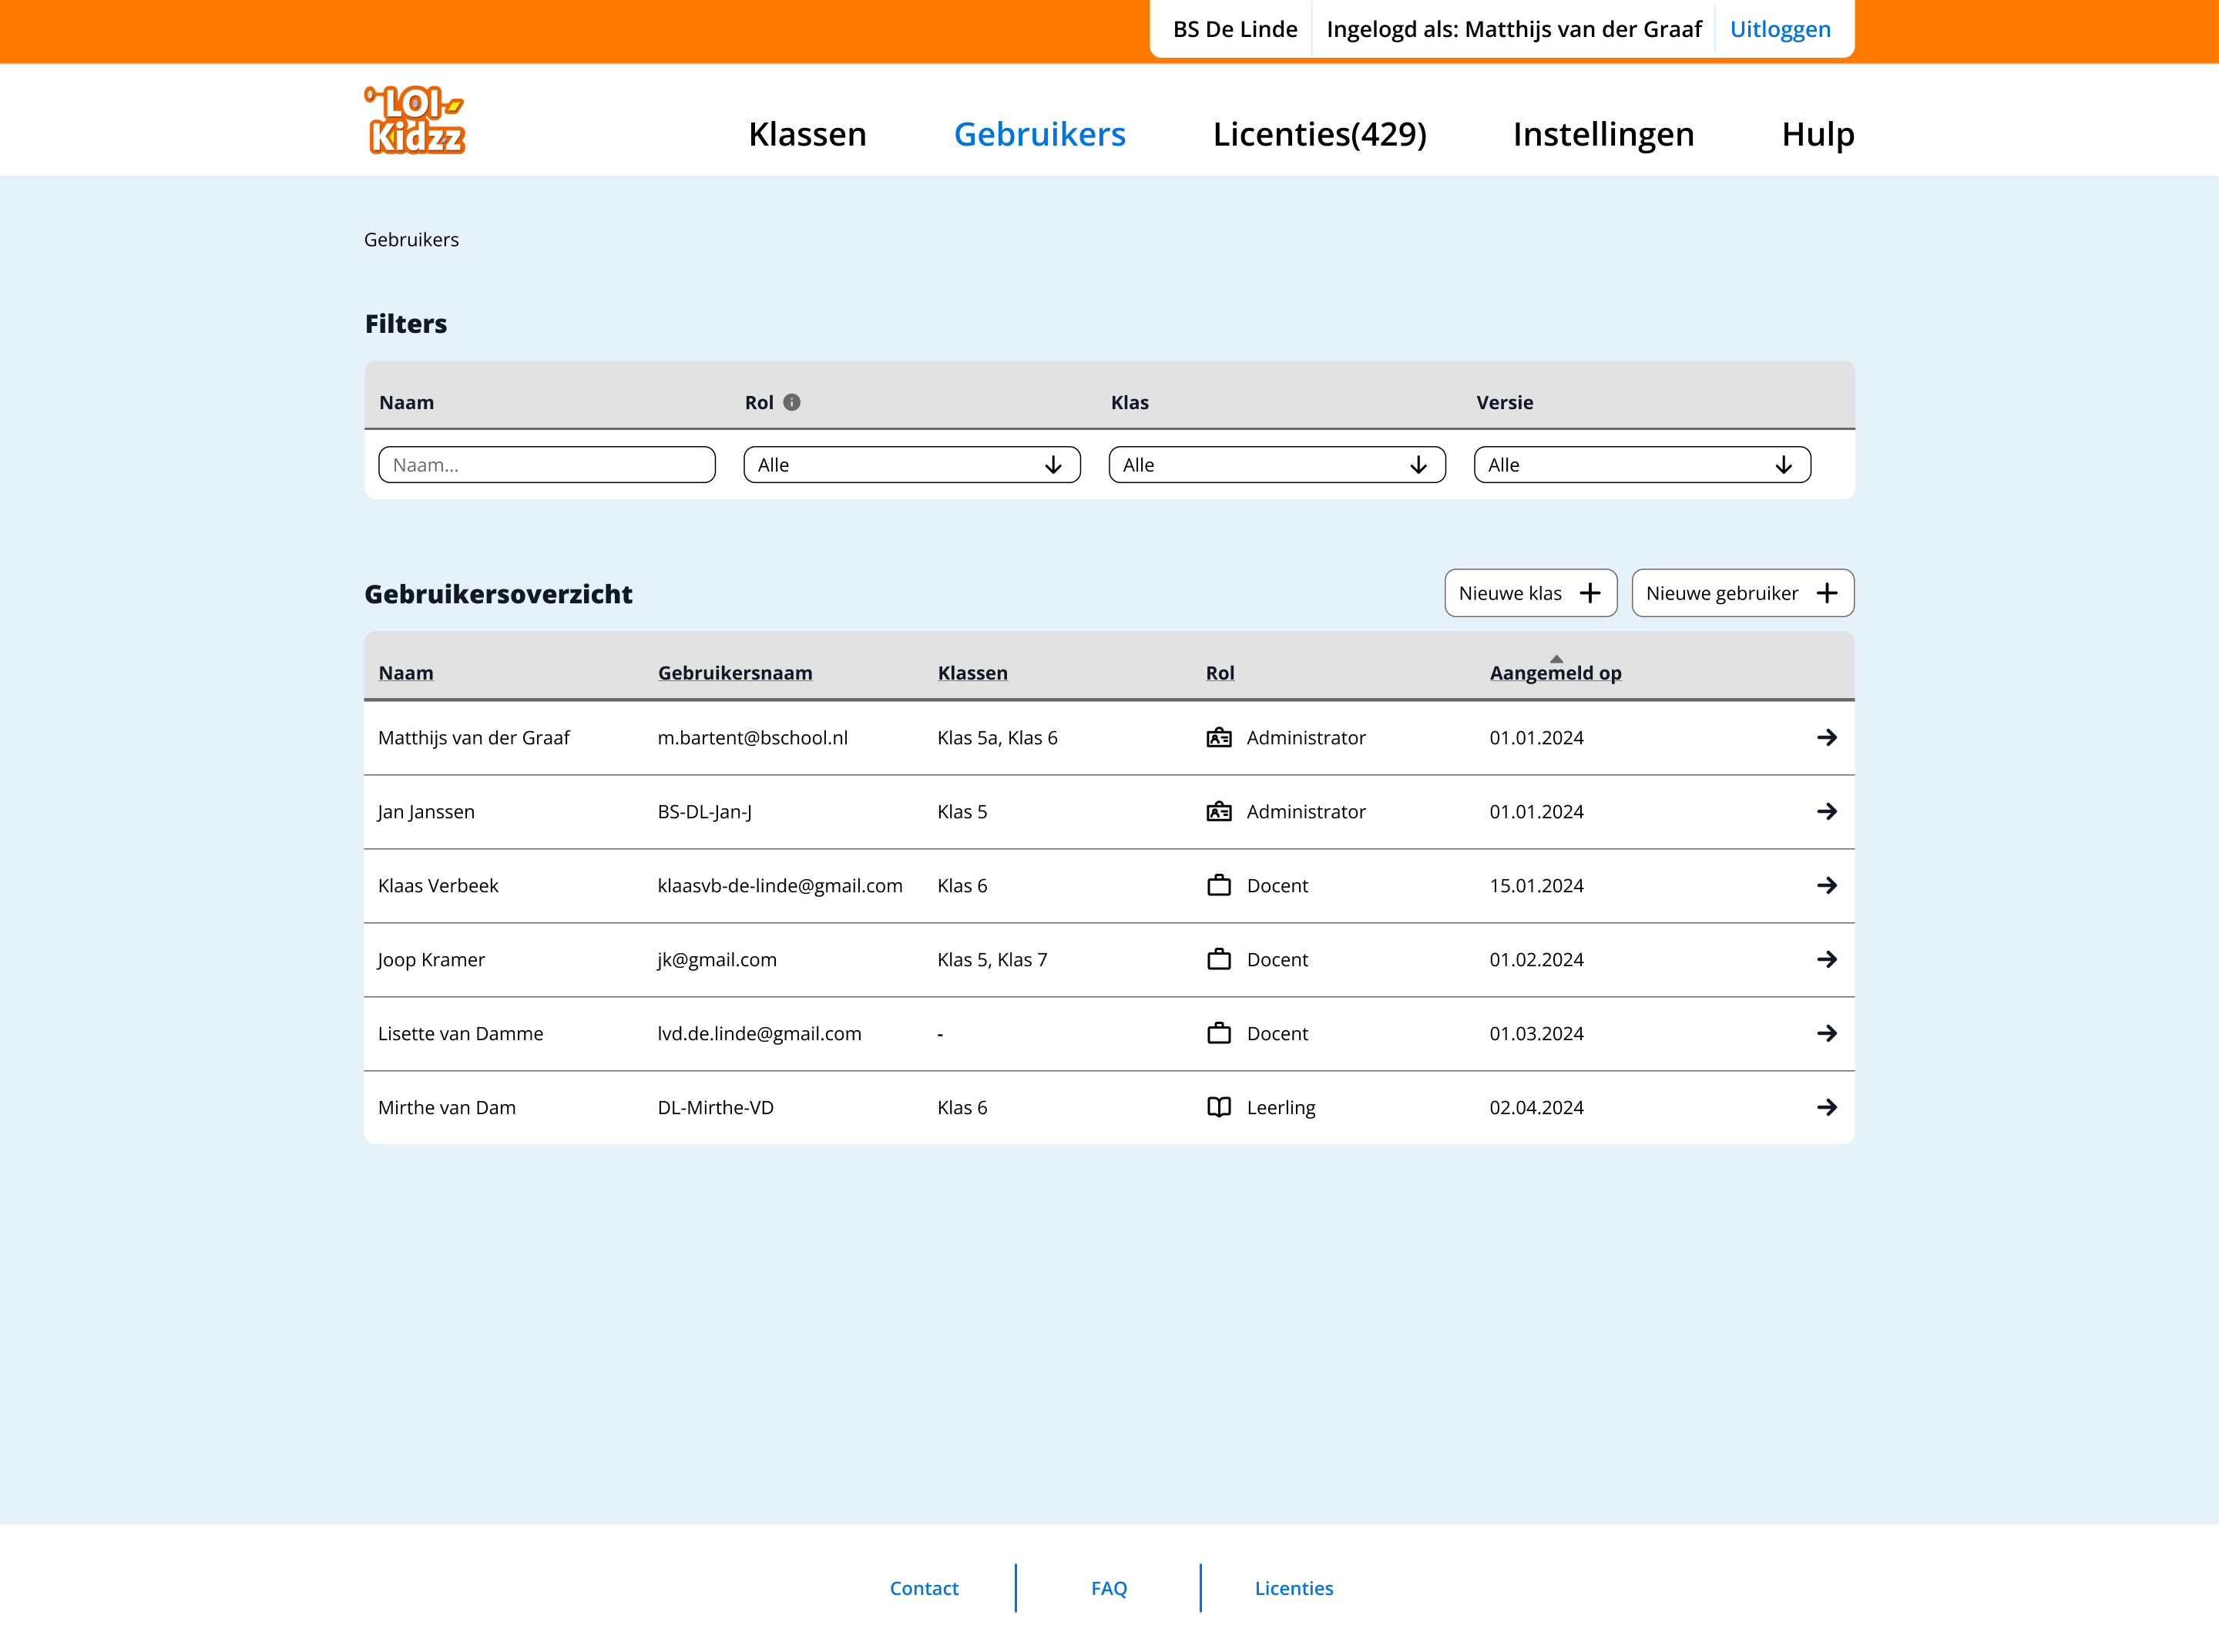Click lvd.de.linde@gmail.com username
The width and height of the screenshot is (2219, 1652).
(x=759, y=1033)
